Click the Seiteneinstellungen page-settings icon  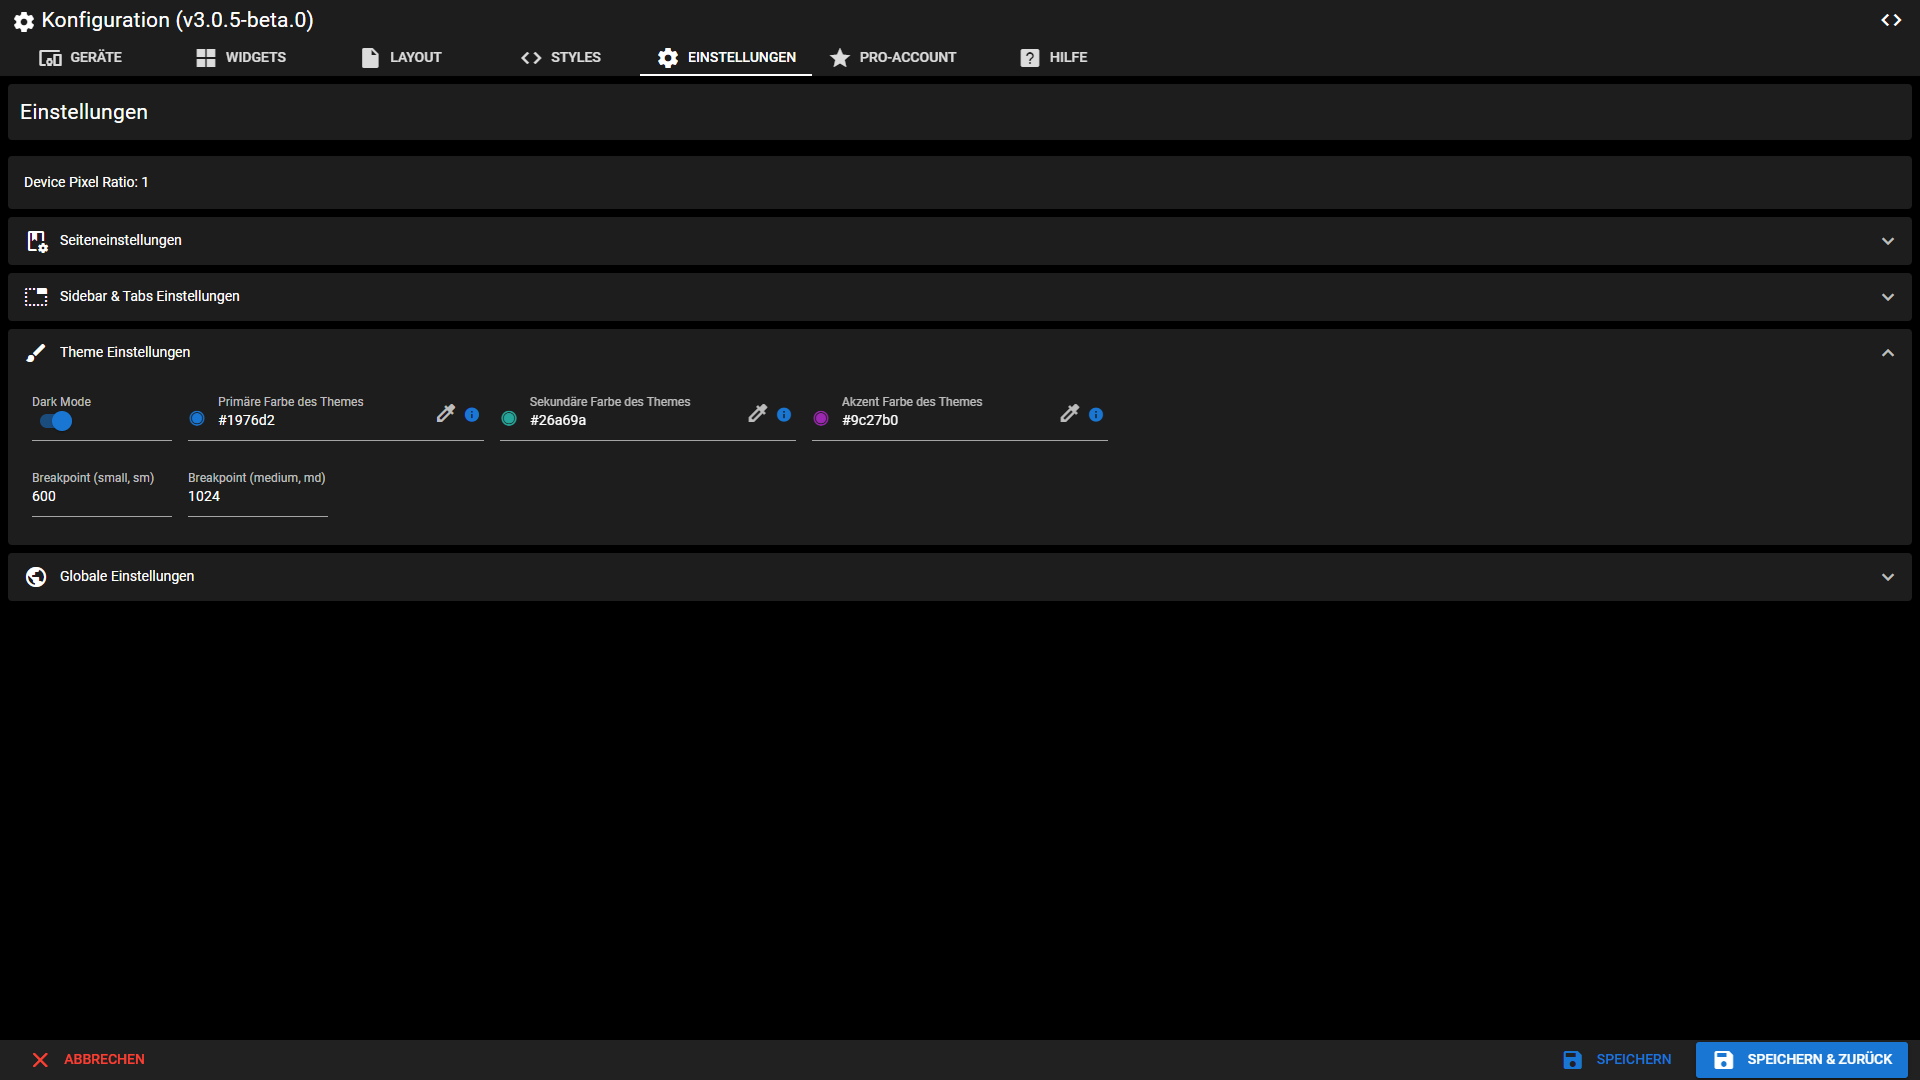(x=37, y=241)
